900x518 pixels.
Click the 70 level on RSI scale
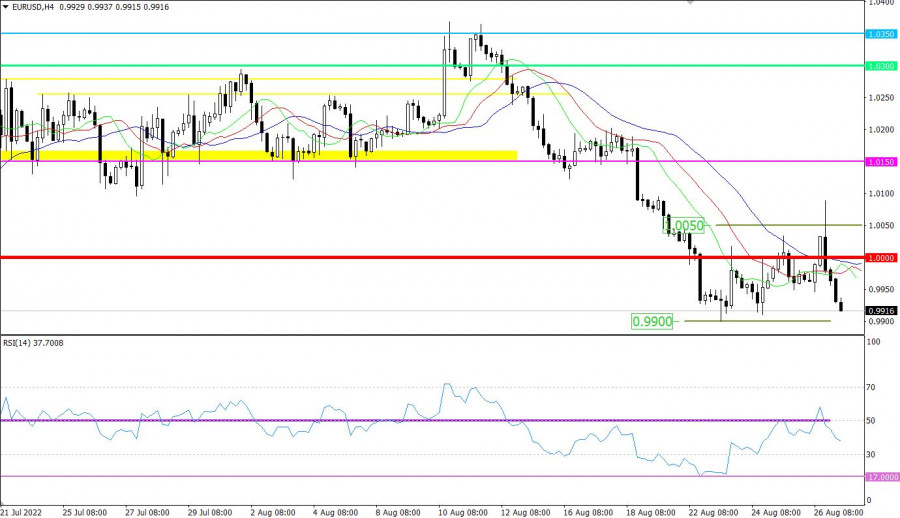pyautogui.click(x=873, y=386)
